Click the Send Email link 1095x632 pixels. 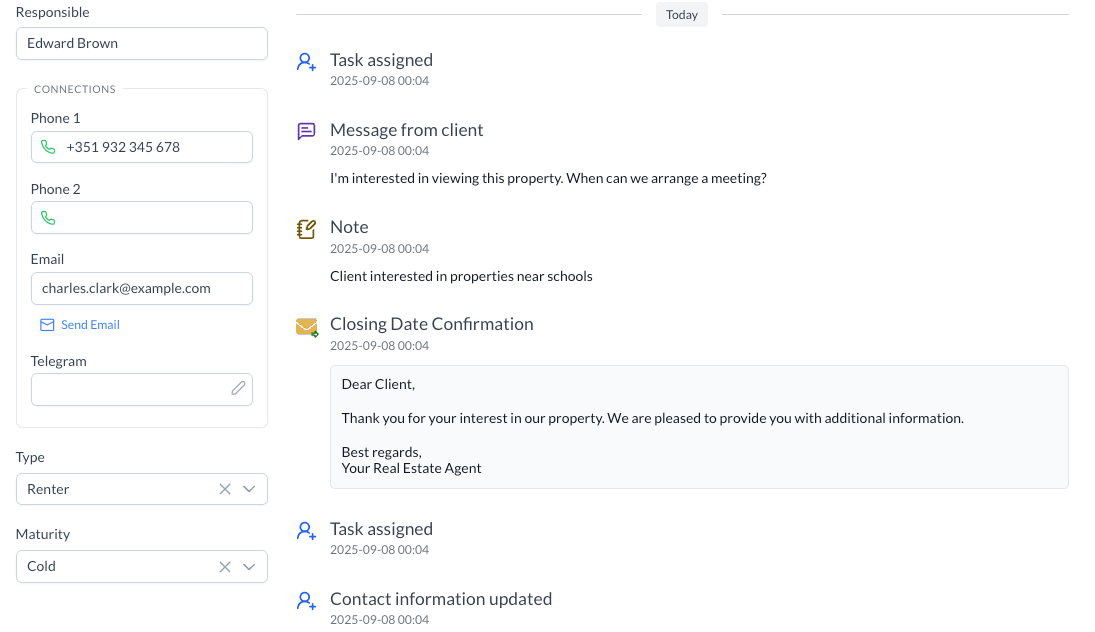coord(90,324)
